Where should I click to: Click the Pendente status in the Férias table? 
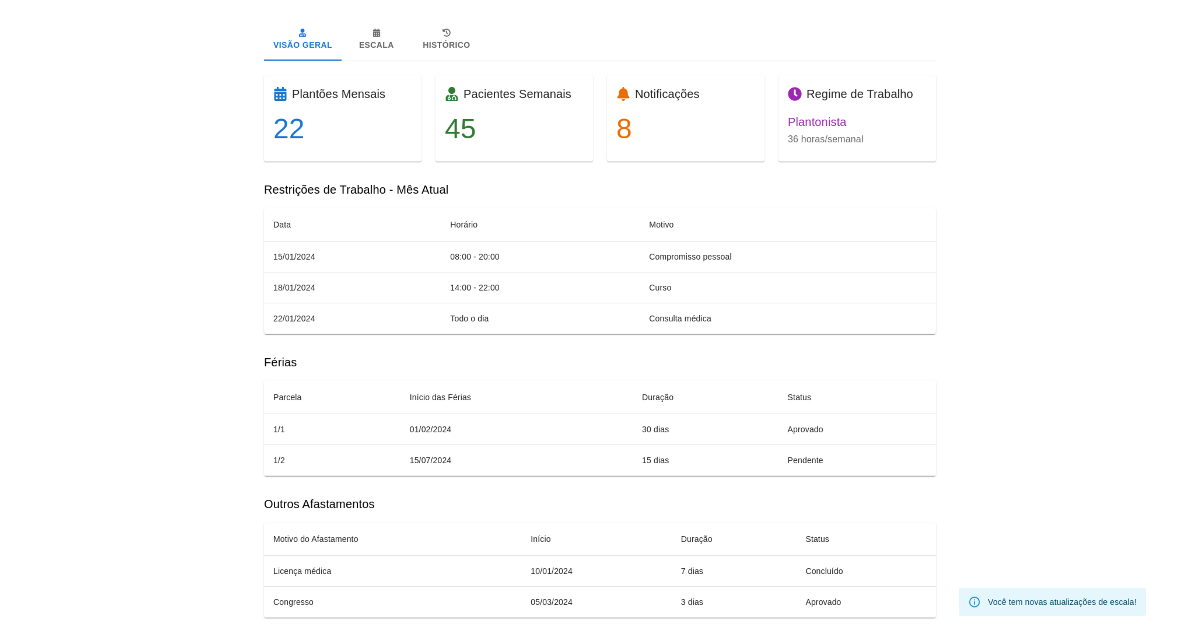click(x=805, y=460)
